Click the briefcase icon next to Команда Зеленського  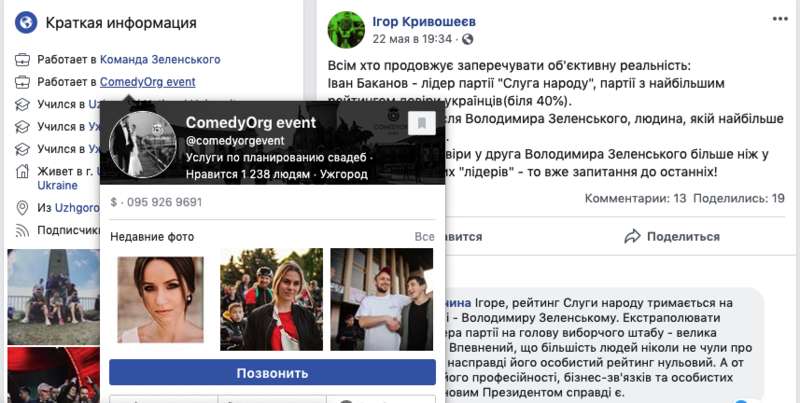22,60
